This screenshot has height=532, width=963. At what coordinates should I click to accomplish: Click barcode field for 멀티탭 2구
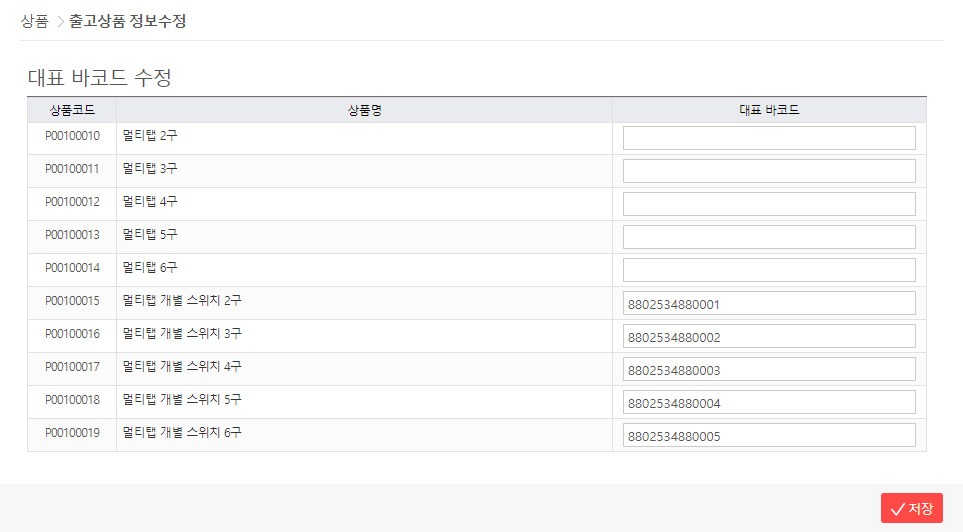pyautogui.click(x=768, y=138)
